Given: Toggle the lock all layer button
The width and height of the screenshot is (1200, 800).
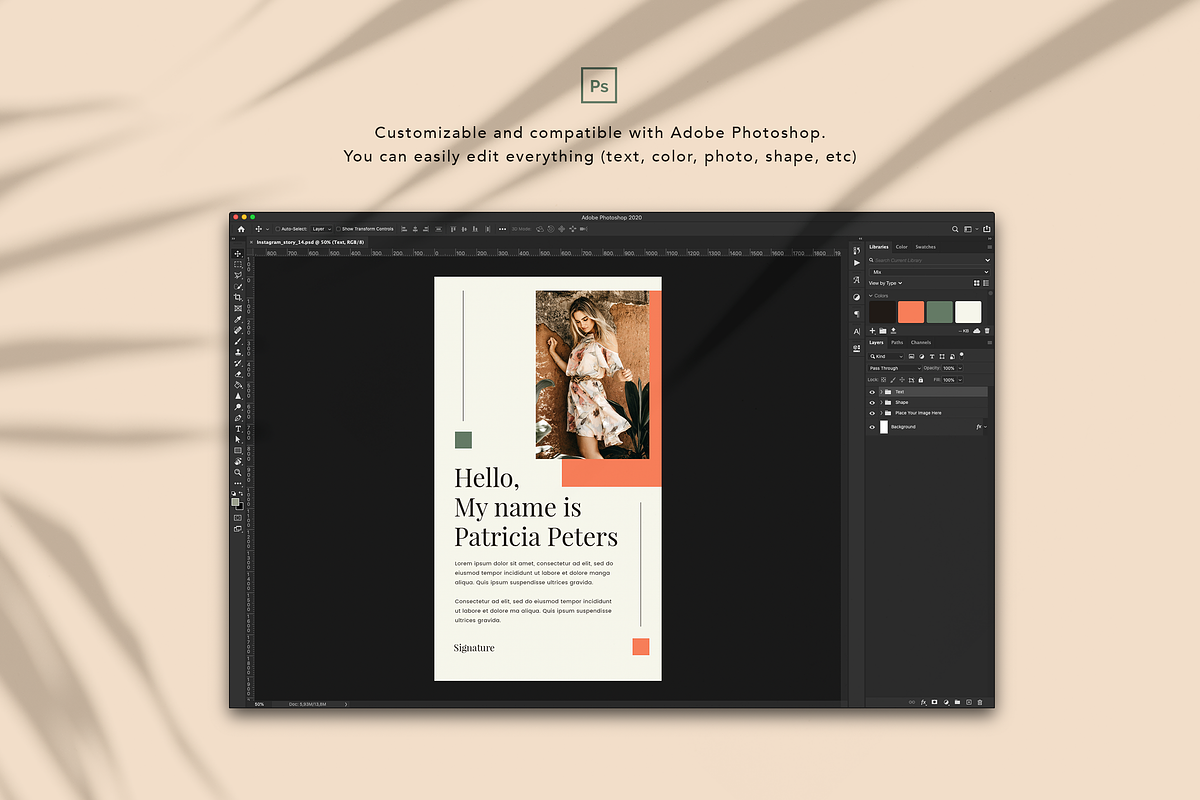Looking at the screenshot, I should tap(921, 380).
